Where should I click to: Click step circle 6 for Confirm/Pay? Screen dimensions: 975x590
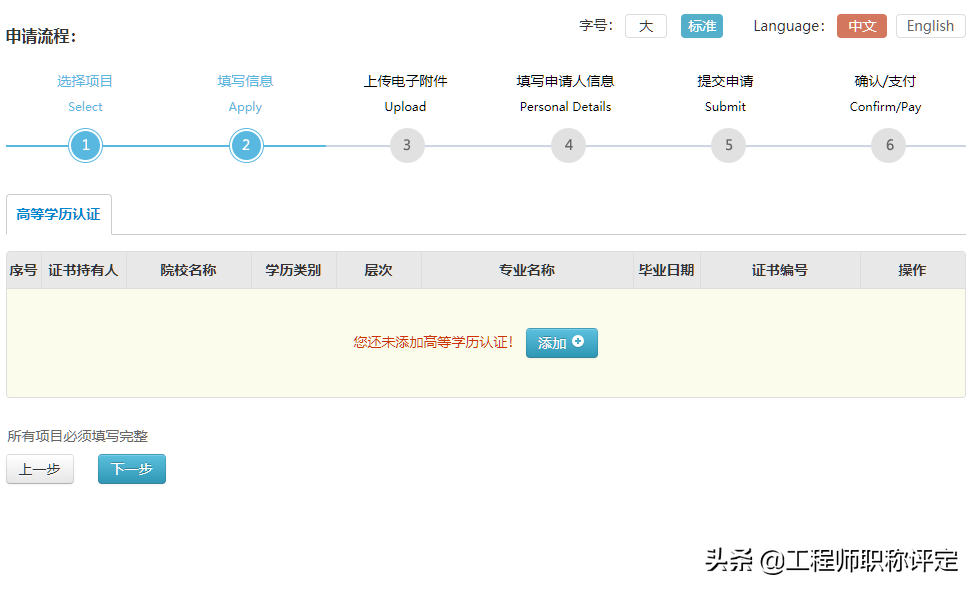point(888,145)
